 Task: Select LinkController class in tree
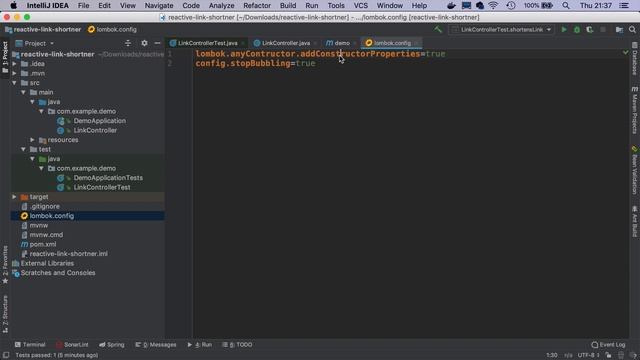95,130
